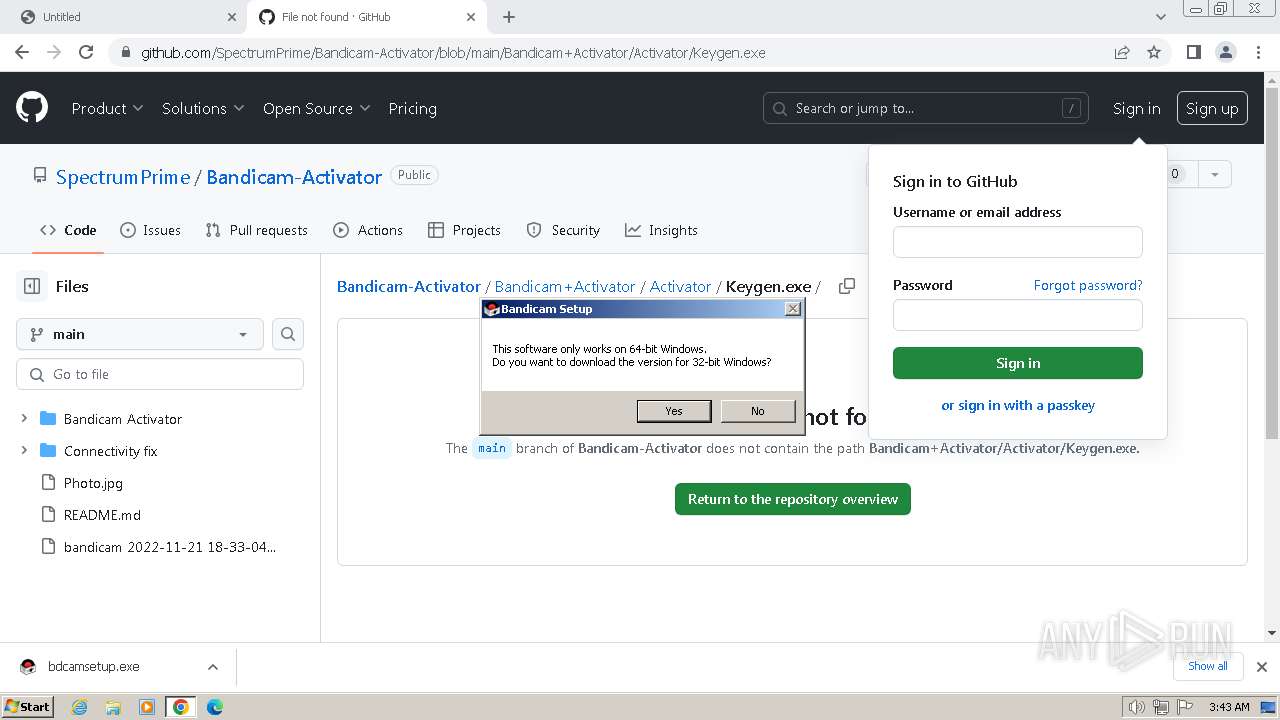Open the tab search chevron in Chrome
1280x720 pixels.
pyautogui.click(x=1160, y=17)
